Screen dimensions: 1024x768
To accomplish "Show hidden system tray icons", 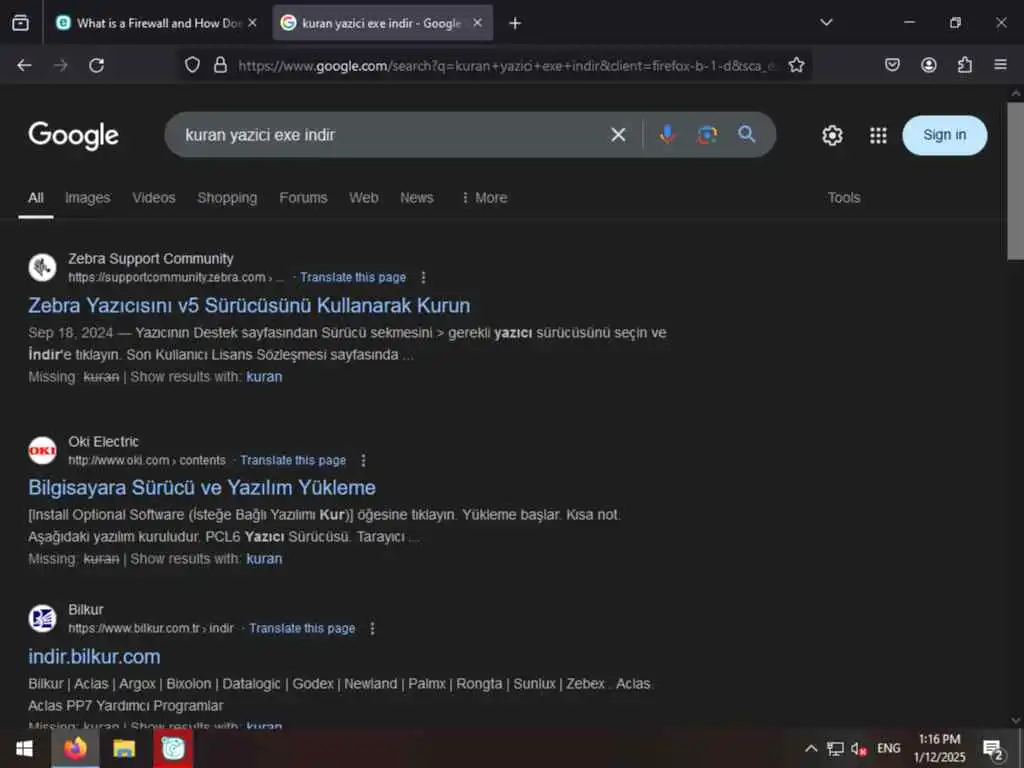I will 810,748.
